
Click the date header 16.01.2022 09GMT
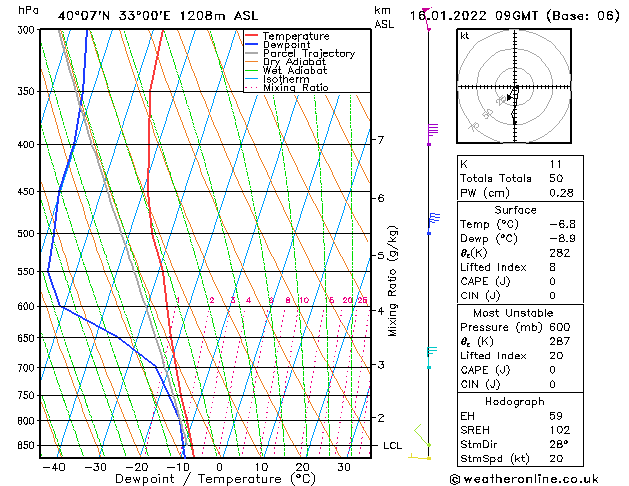(x=474, y=16)
